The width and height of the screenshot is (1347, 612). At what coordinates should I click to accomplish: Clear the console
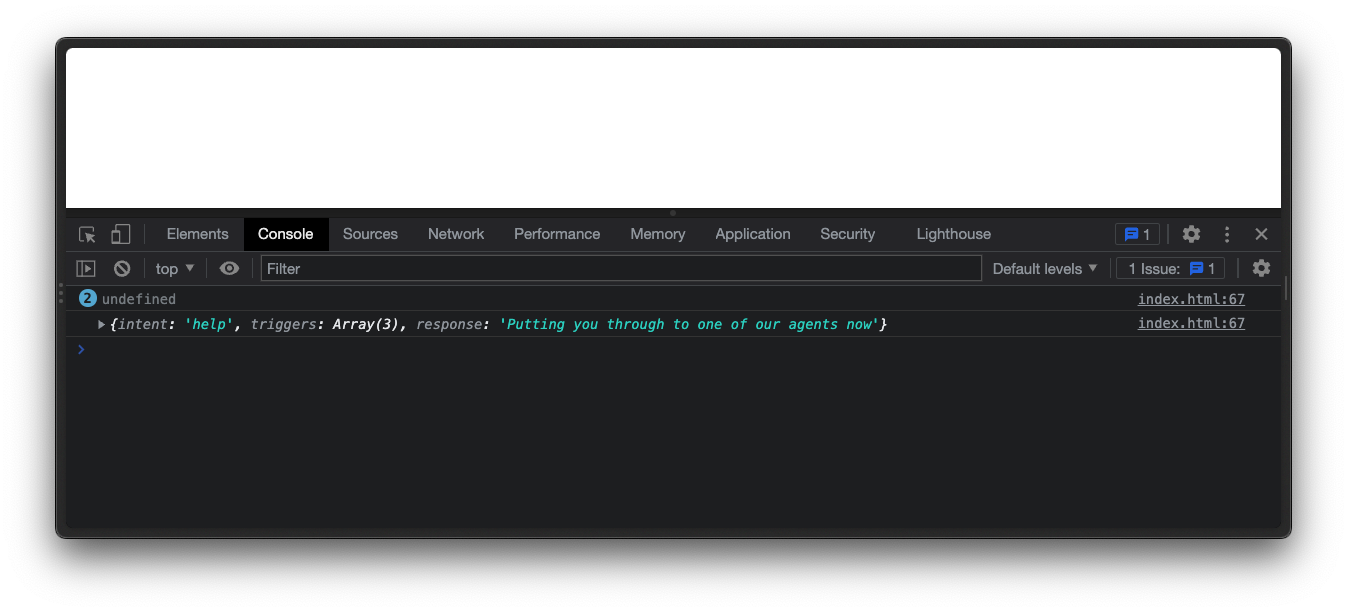click(x=122, y=268)
